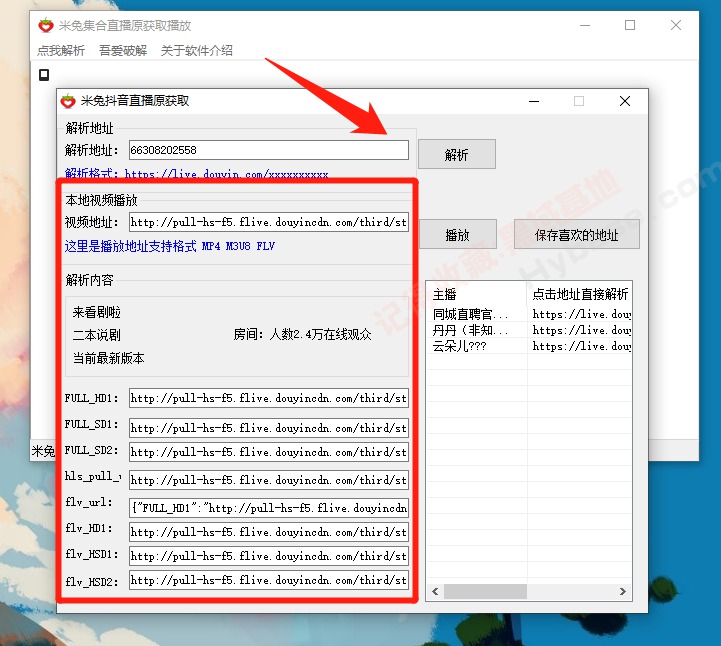Click the small square icon under the menu bar

click(44, 74)
